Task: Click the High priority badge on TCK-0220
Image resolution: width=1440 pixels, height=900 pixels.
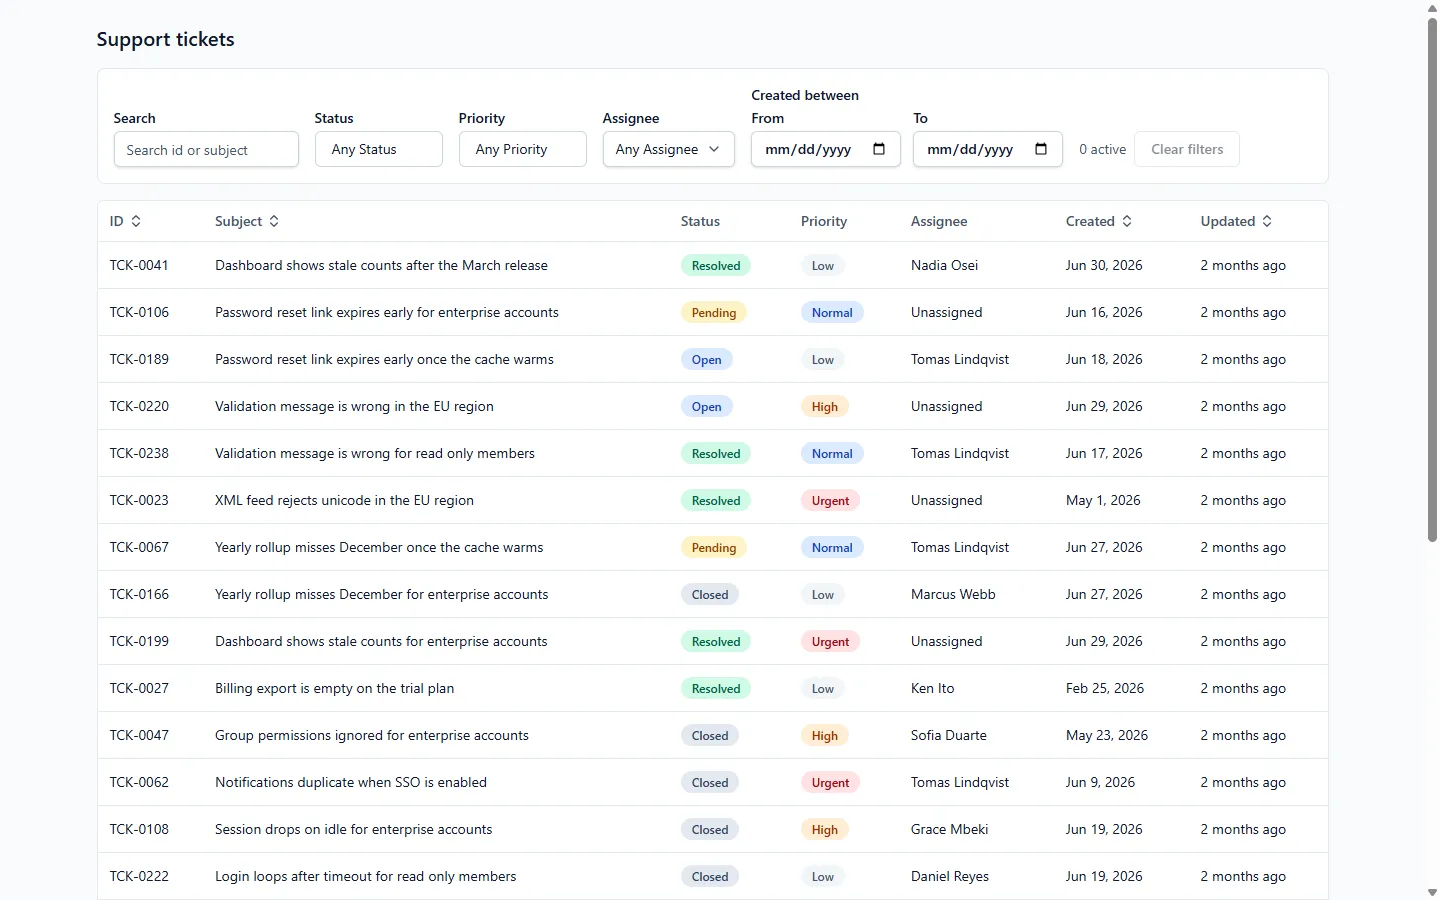Action: click(825, 406)
